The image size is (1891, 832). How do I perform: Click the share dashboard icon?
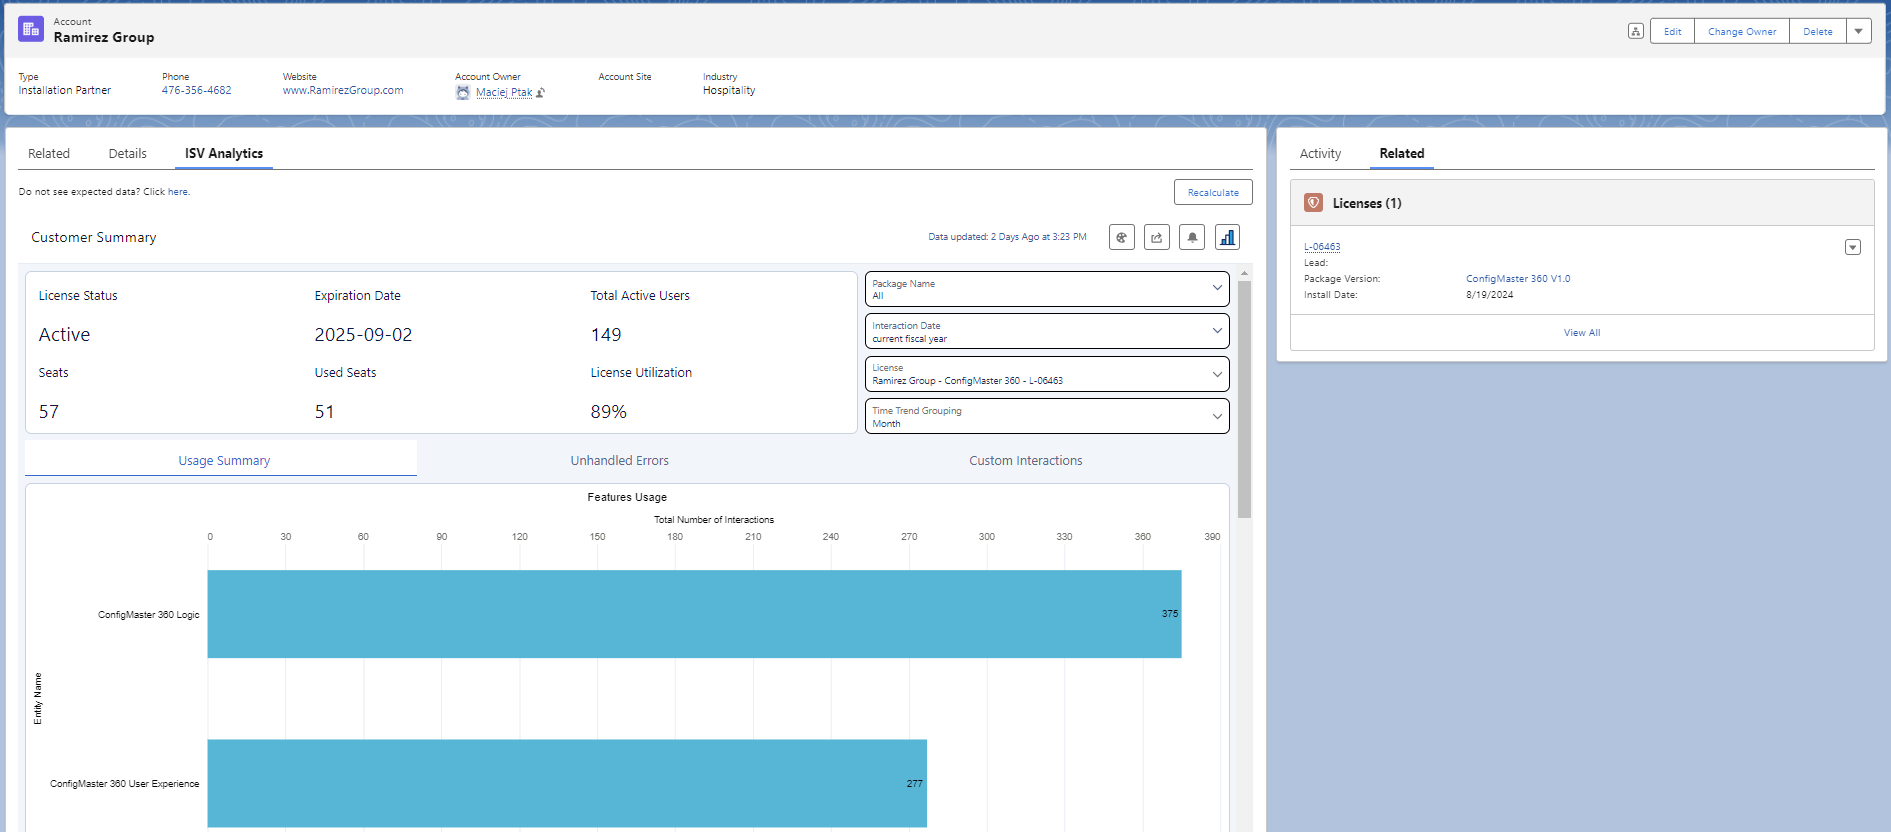point(1157,237)
